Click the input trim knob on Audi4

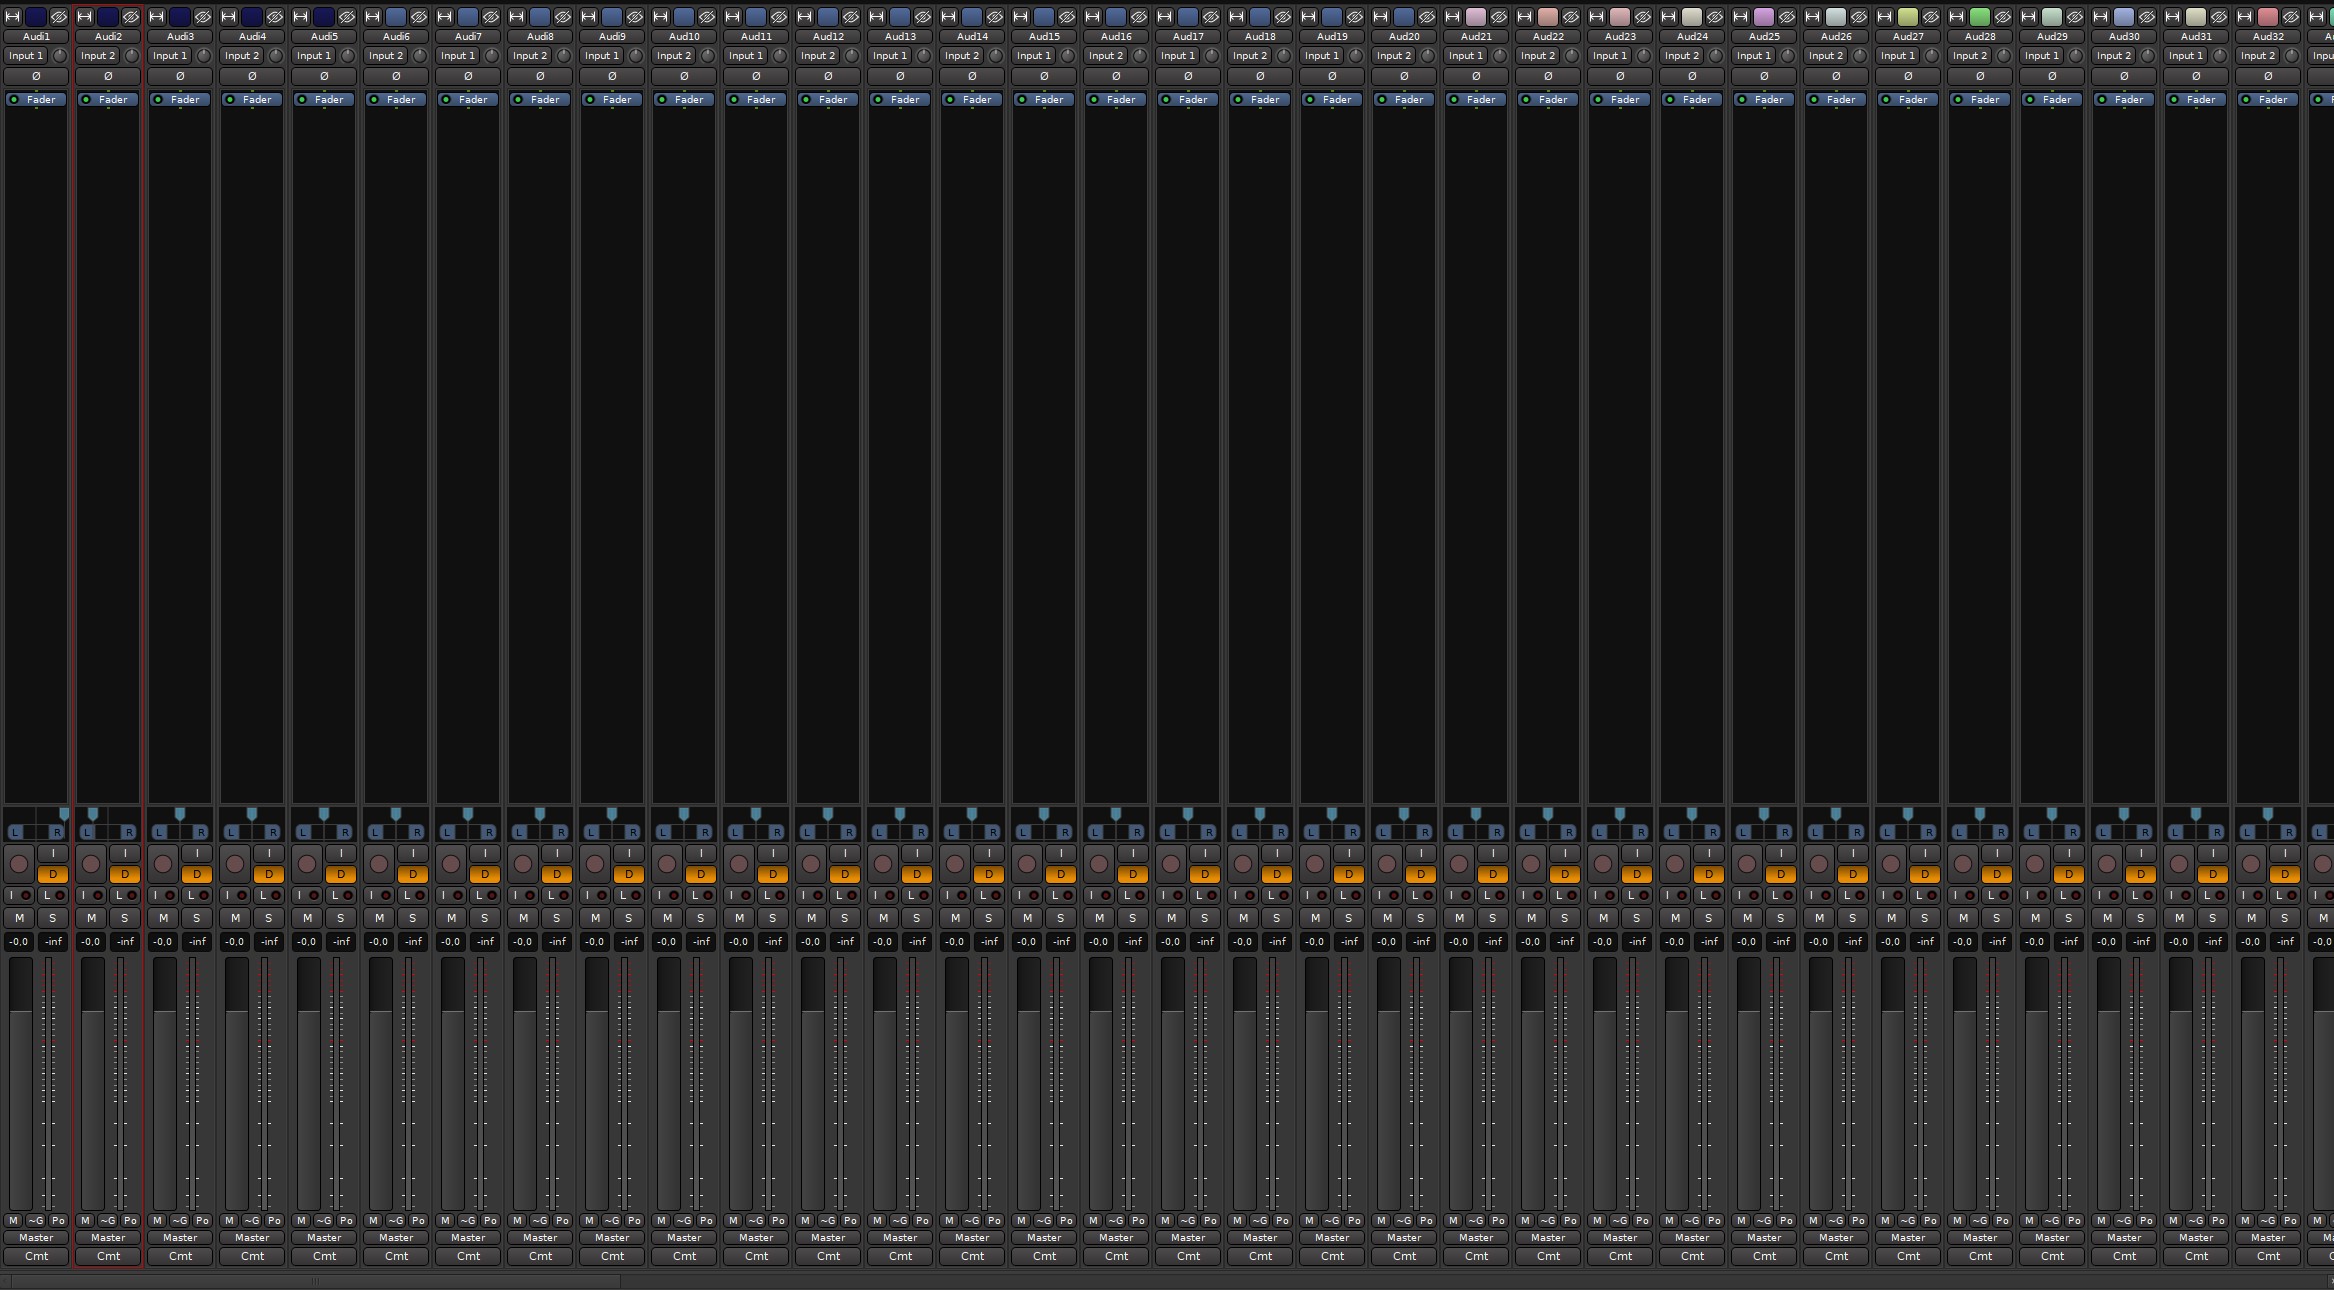275,56
